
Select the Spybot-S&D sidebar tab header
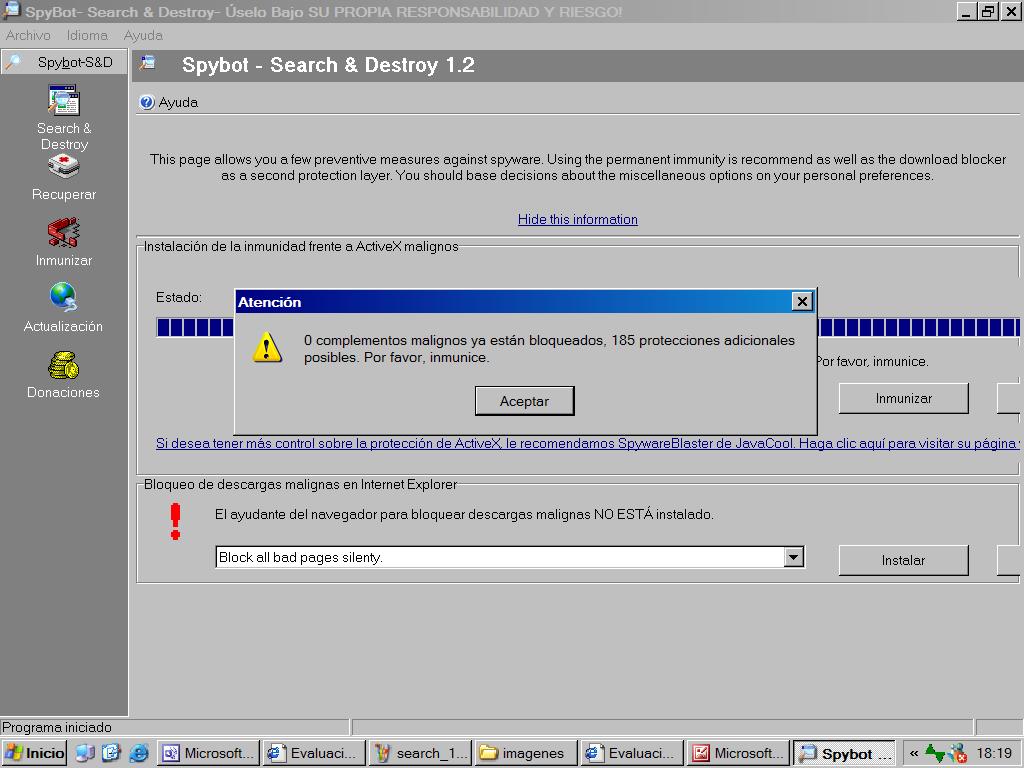pyautogui.click(x=64, y=62)
